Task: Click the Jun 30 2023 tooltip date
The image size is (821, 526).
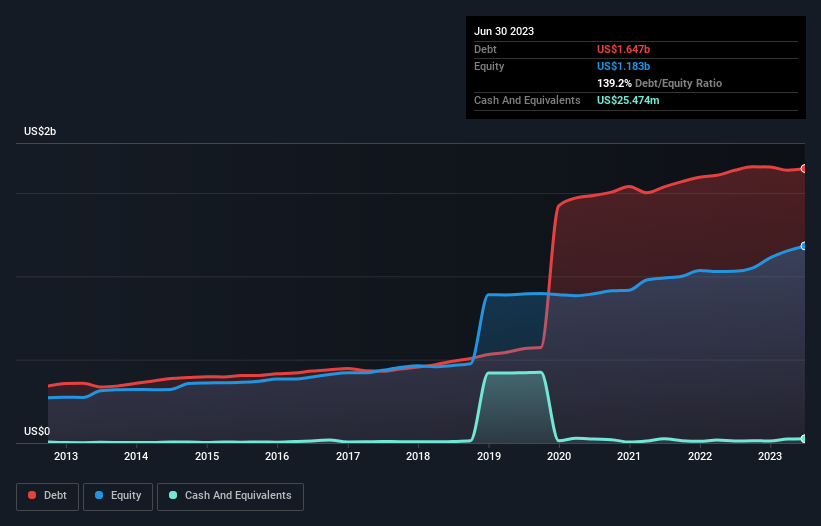Action: [504, 31]
